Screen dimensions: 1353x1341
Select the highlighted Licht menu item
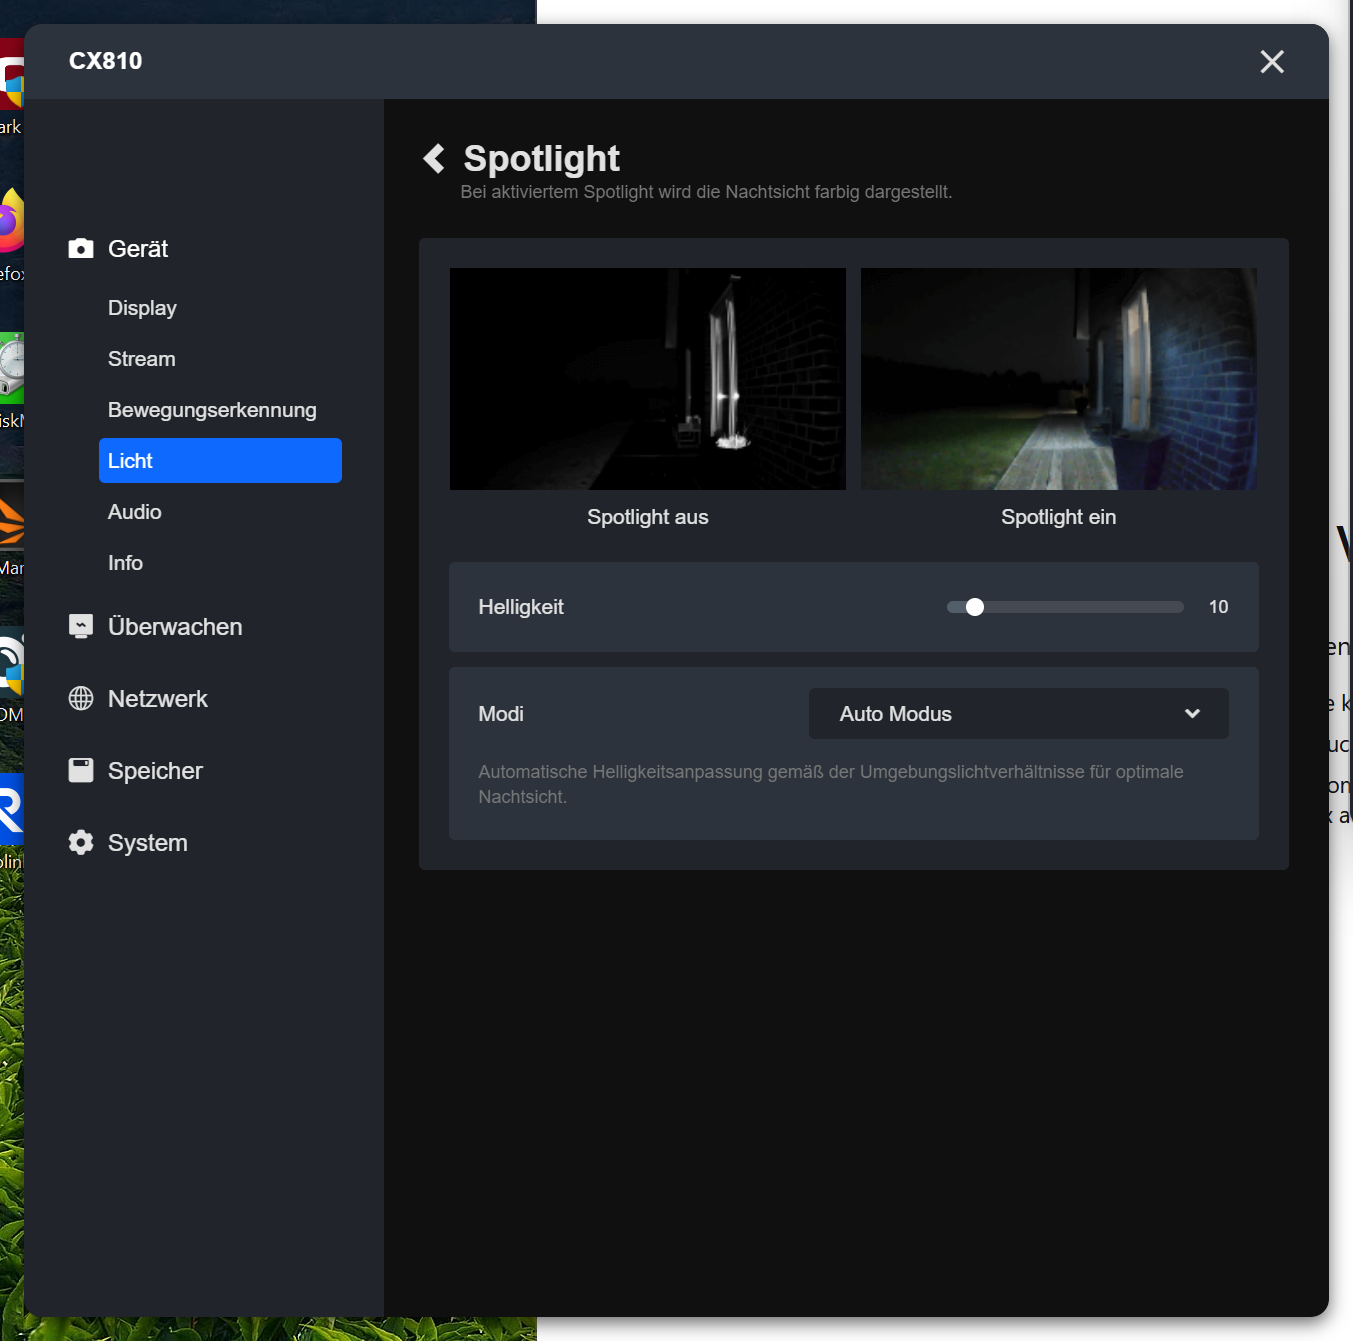220,461
